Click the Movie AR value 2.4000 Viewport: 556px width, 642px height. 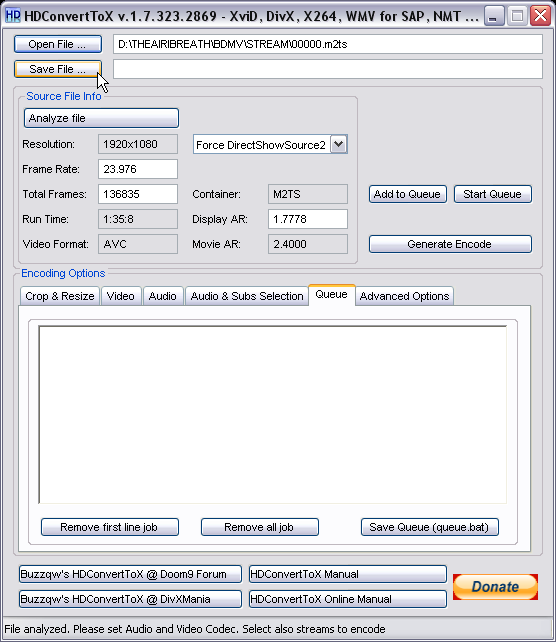pos(308,244)
